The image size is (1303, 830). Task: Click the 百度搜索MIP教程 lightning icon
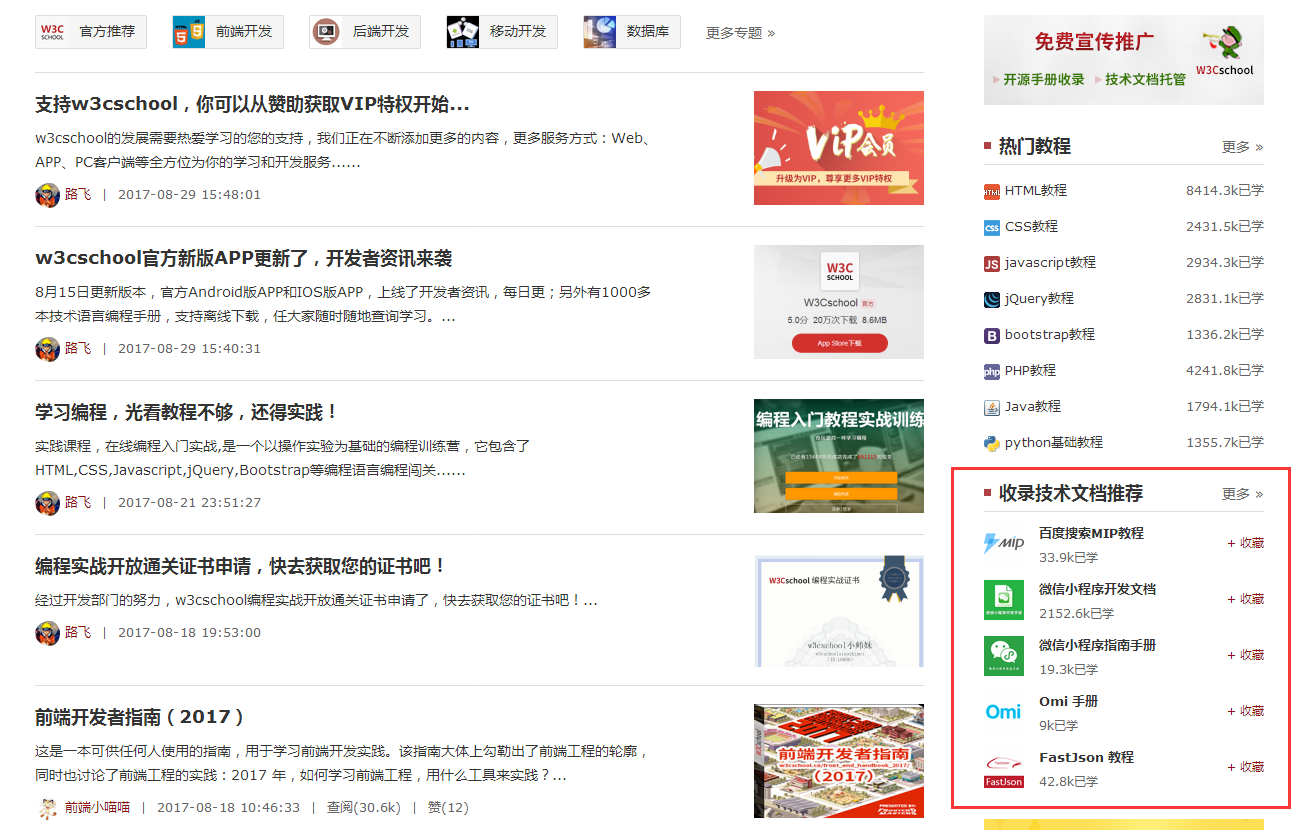[x=1003, y=543]
